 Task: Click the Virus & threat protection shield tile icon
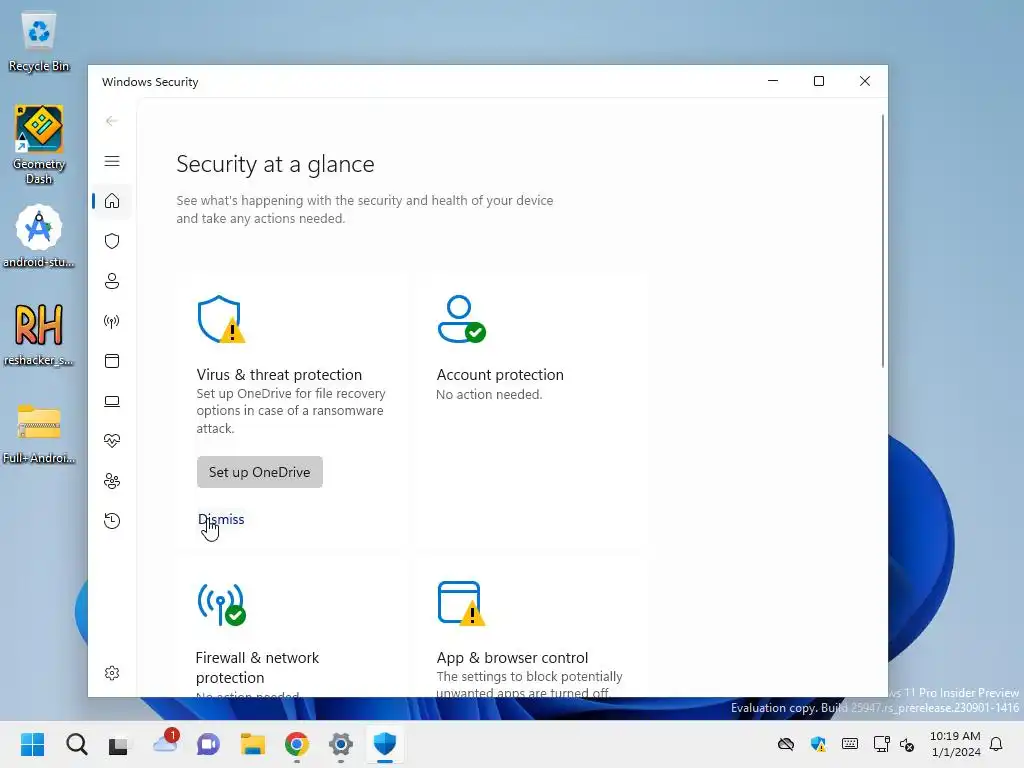point(221,319)
